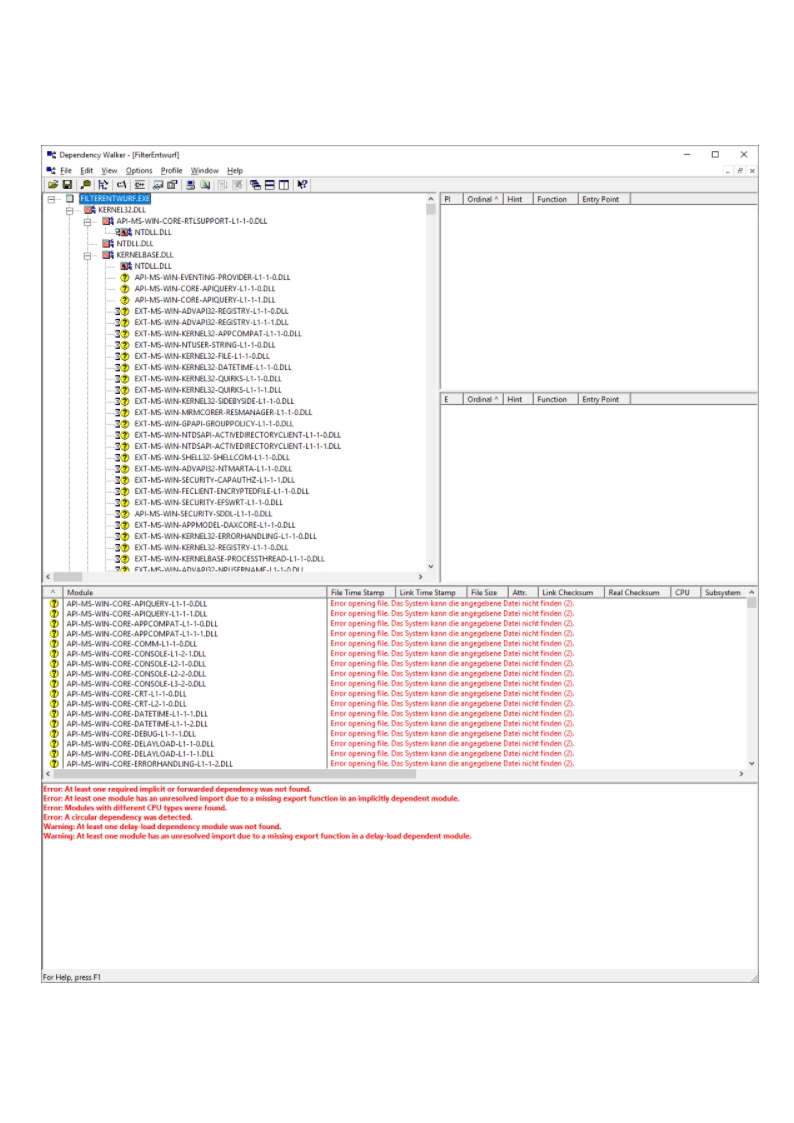Viewport: 794px width, 1123px height.
Task: Select EXT-MS-WIN-KERNELBASE-PROCESSTHREAD-L1-1-0.DLL tree row
Action: pos(229,559)
